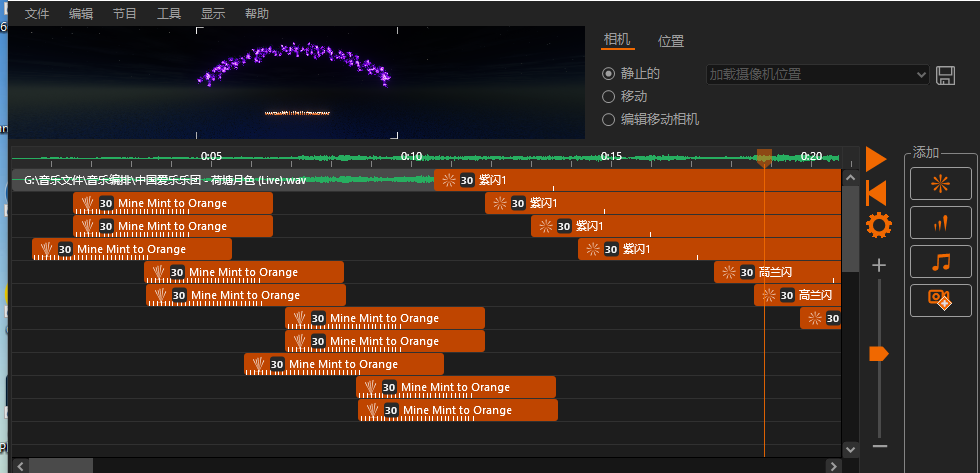Click the zoom in plus icon
980x473 pixels.
[x=879, y=265]
